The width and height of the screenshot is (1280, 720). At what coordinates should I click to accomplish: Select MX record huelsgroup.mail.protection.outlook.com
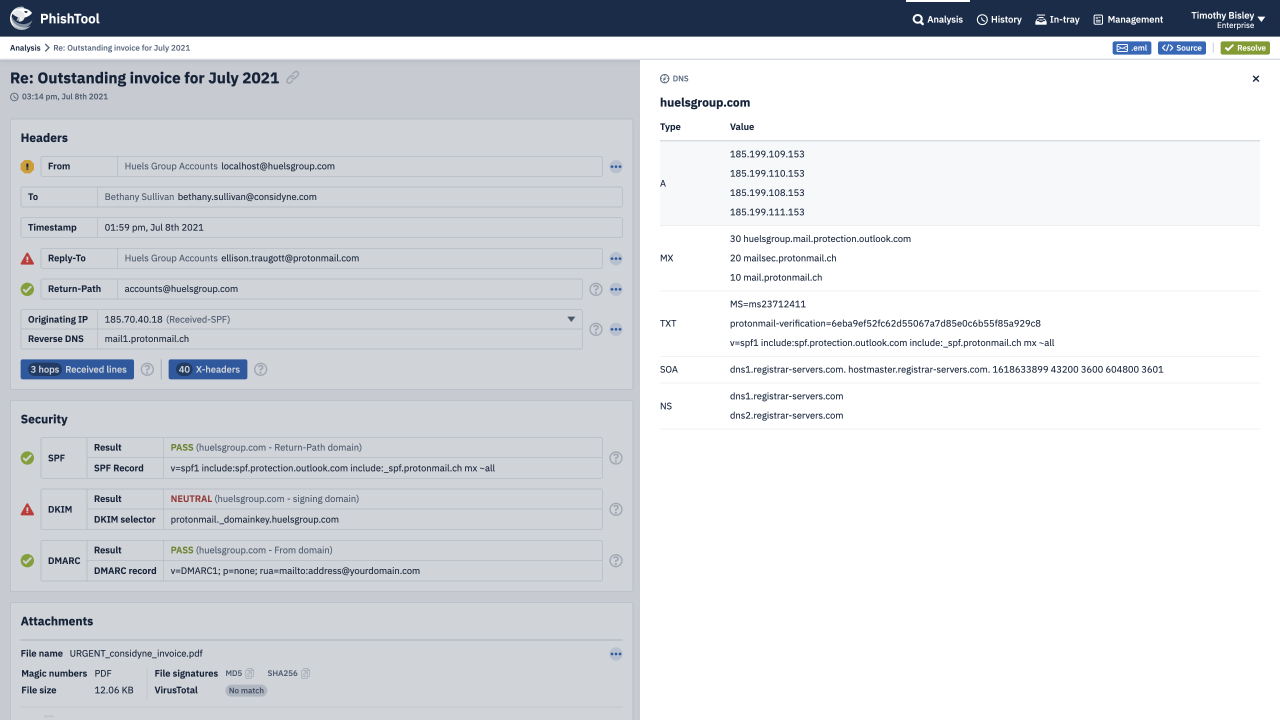(820, 239)
